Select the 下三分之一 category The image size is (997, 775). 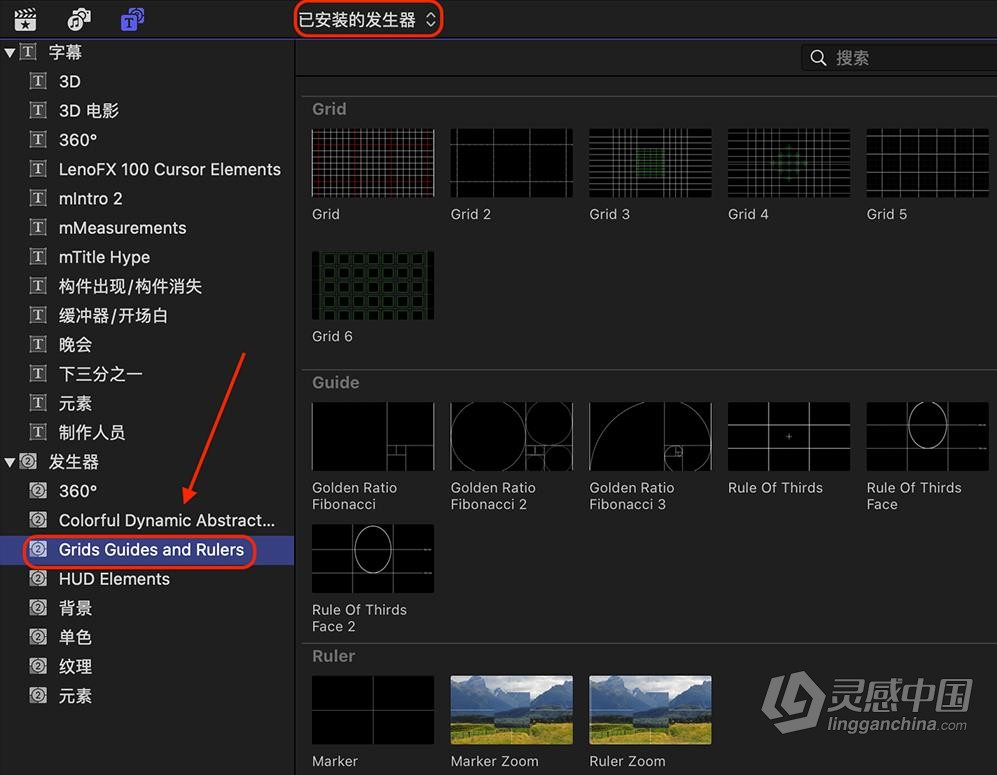(x=100, y=374)
